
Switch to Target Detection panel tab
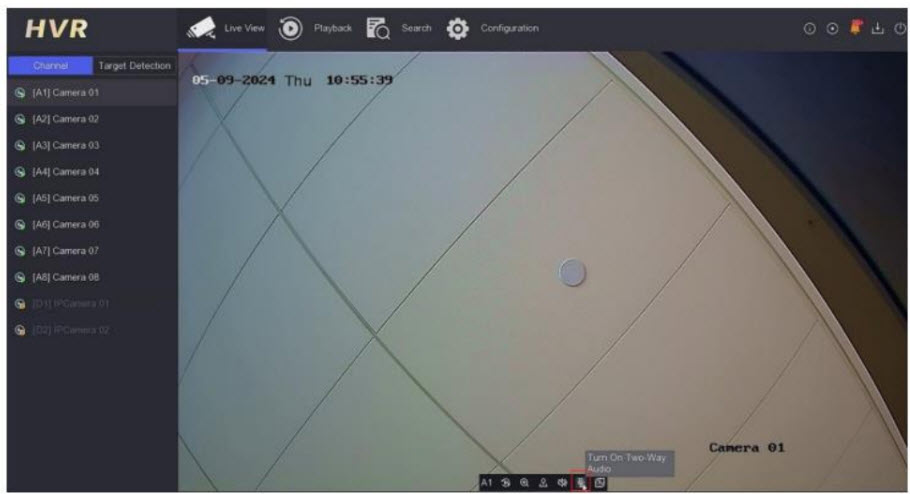134,65
